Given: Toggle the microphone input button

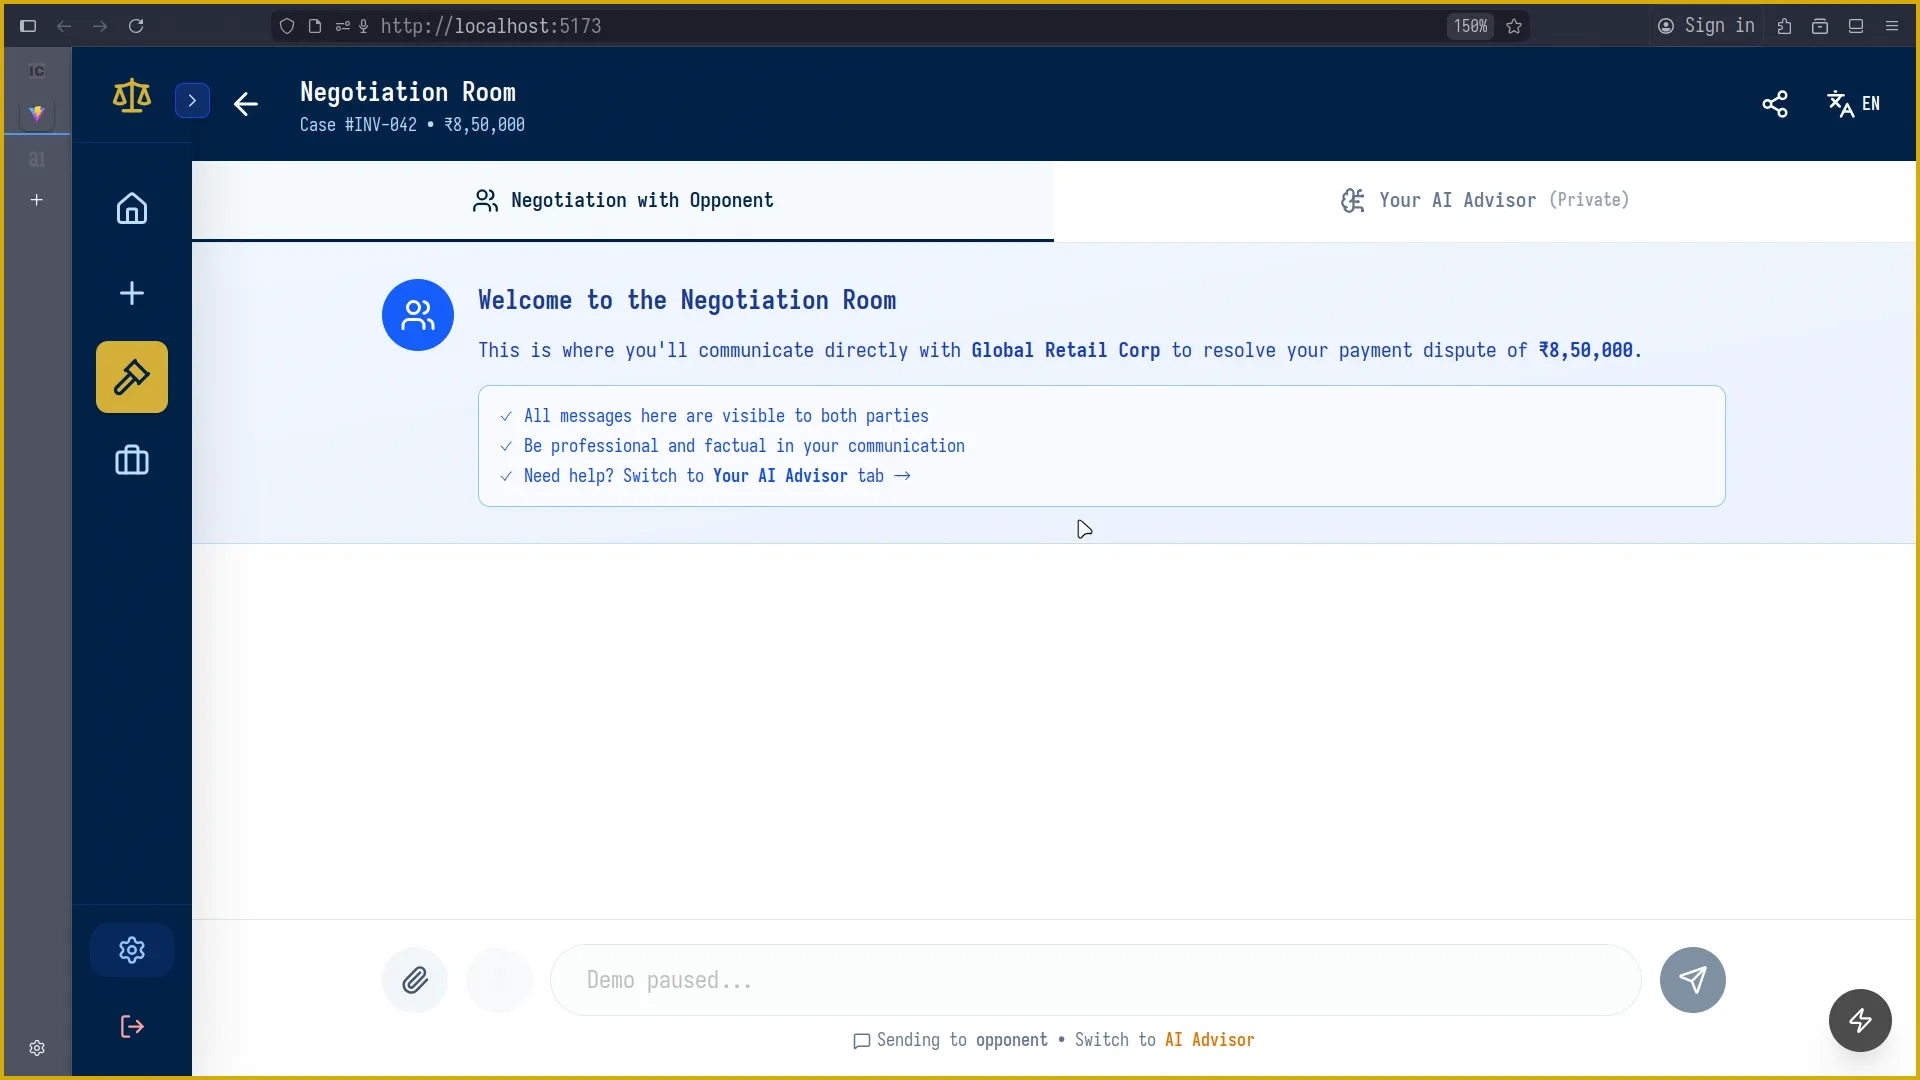Looking at the screenshot, I should pos(363,26).
